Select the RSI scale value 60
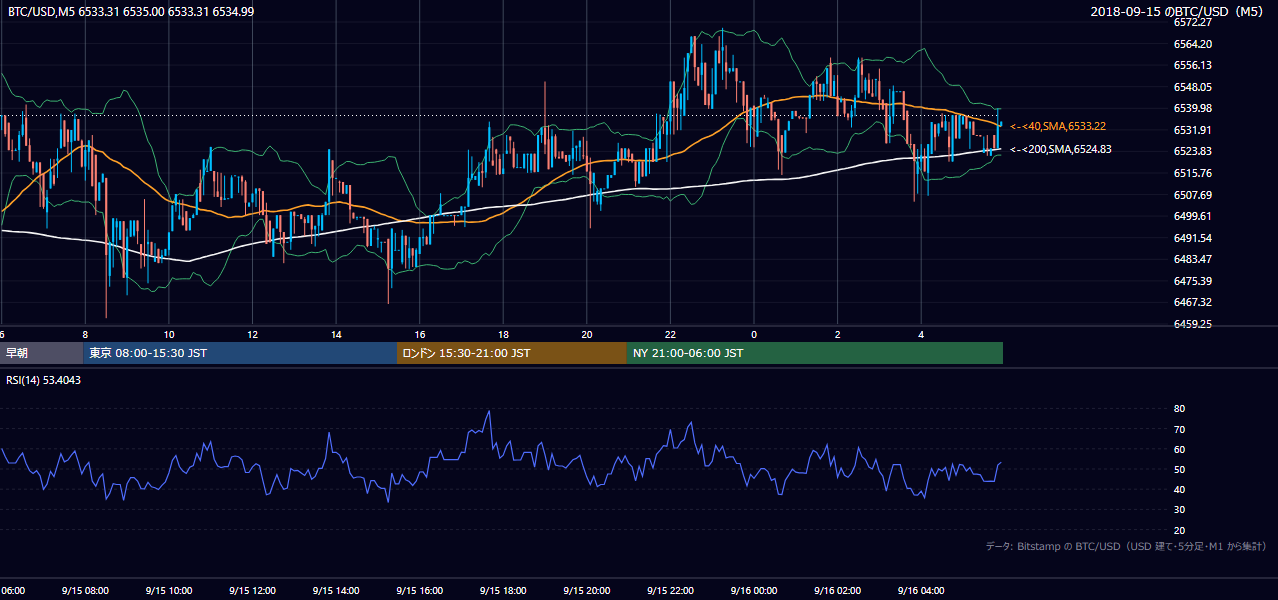This screenshot has height=600, width=1278. pos(1179,449)
